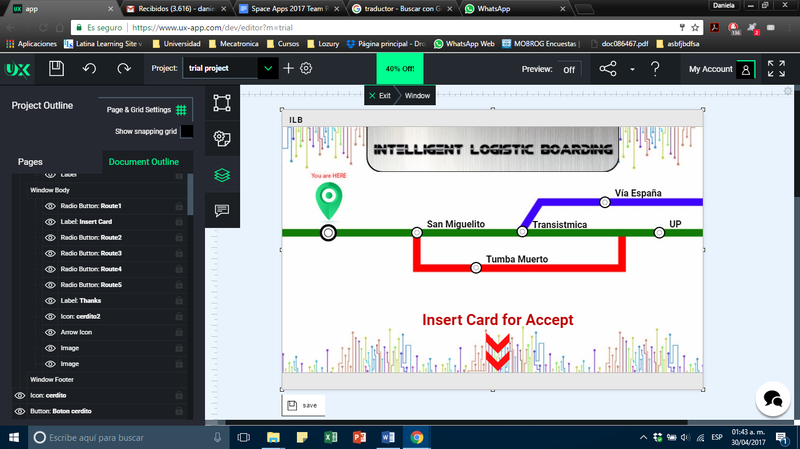
Task: Toggle the Show snapping grid checkbox
Action: [x=186, y=131]
